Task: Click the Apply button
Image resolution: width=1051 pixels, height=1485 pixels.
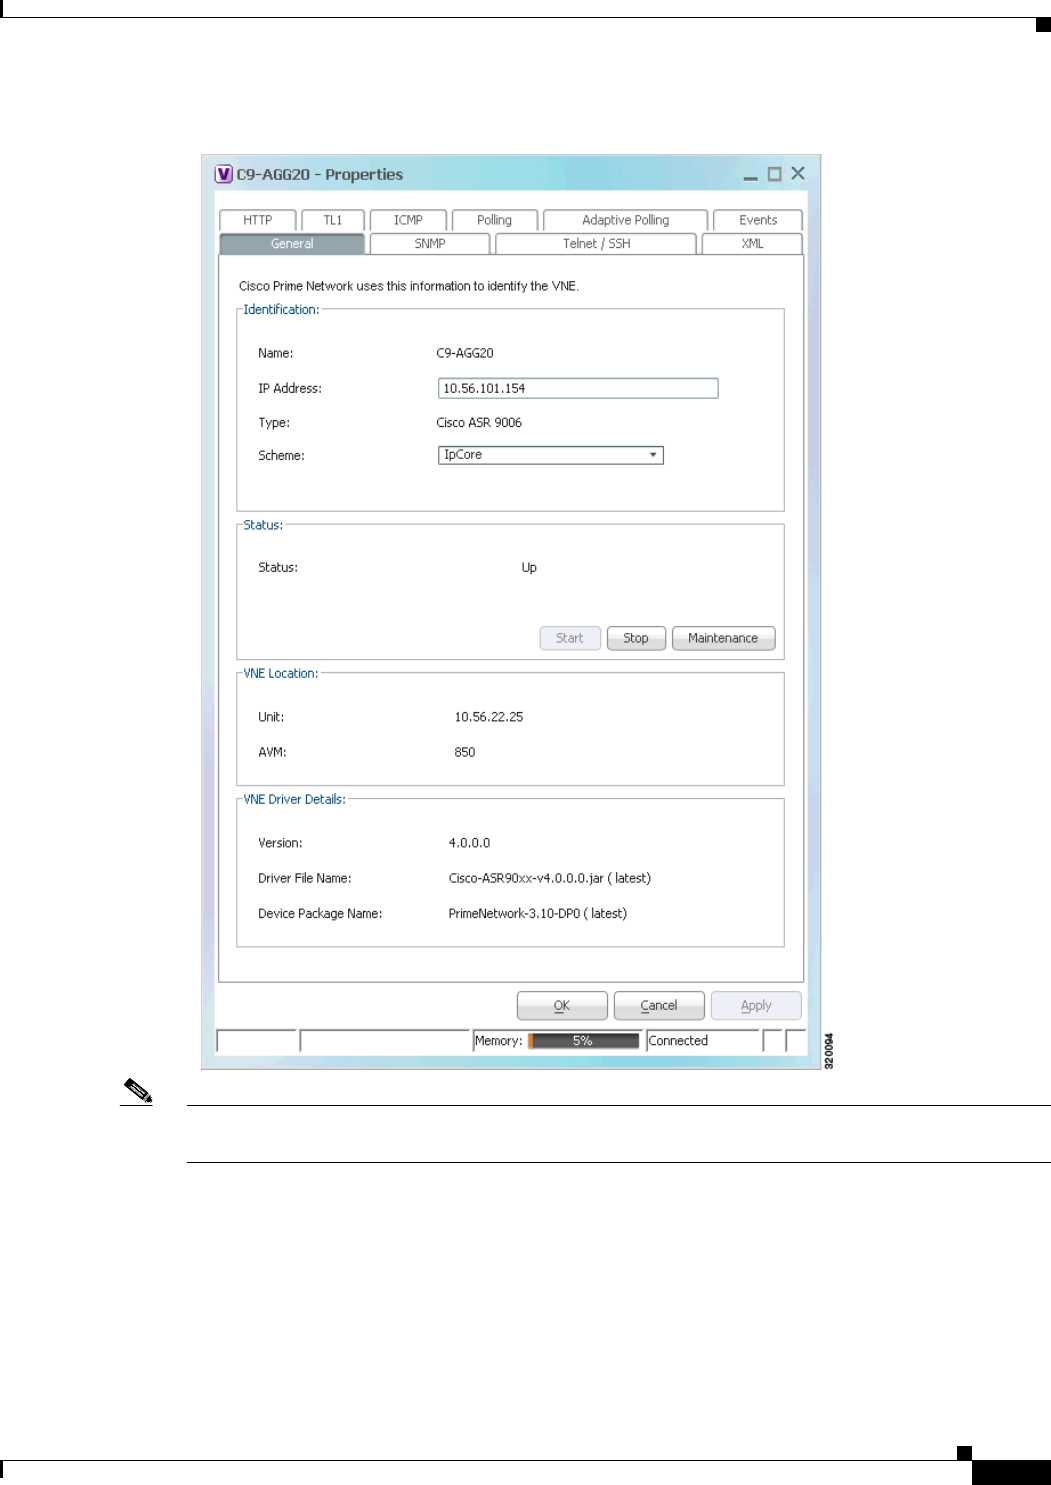Action: click(756, 1006)
